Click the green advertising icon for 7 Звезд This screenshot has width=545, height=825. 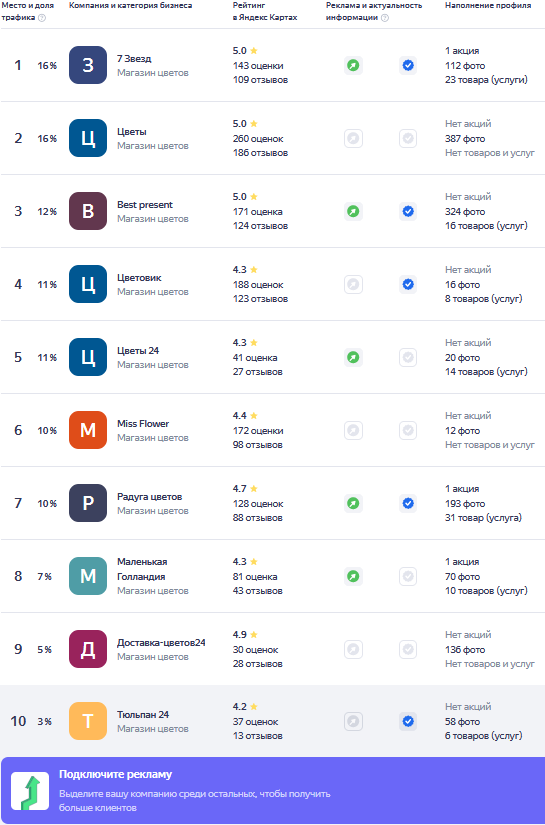[354, 65]
